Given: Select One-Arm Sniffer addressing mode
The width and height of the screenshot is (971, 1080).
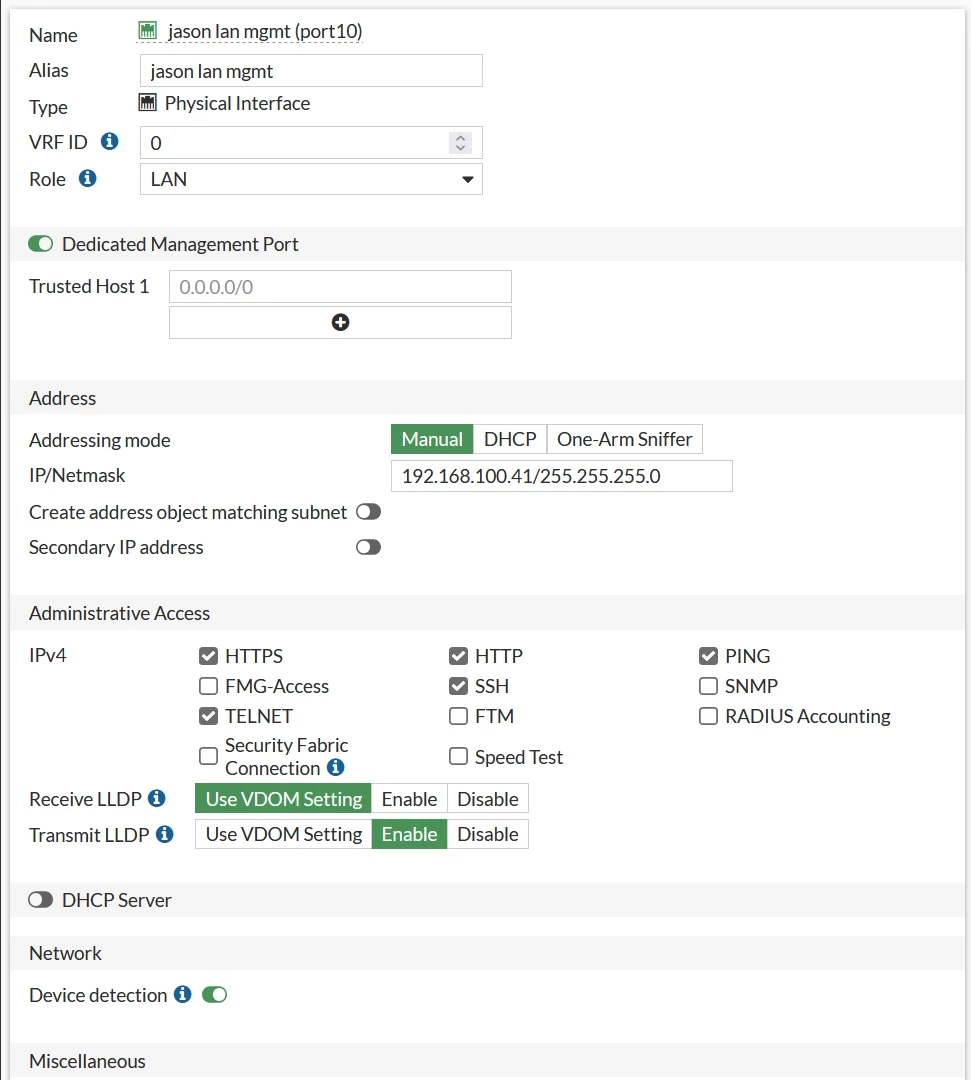Looking at the screenshot, I should (624, 439).
